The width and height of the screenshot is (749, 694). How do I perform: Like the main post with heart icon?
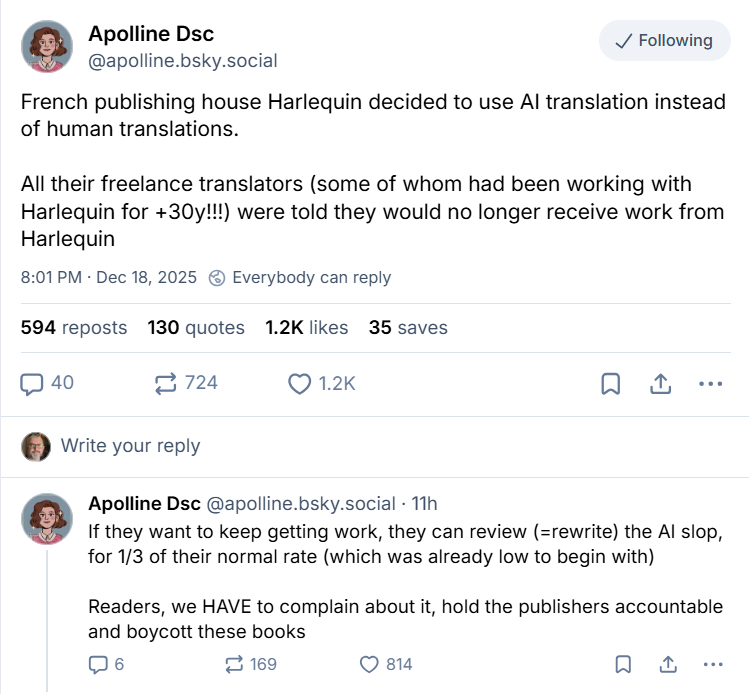tap(300, 383)
